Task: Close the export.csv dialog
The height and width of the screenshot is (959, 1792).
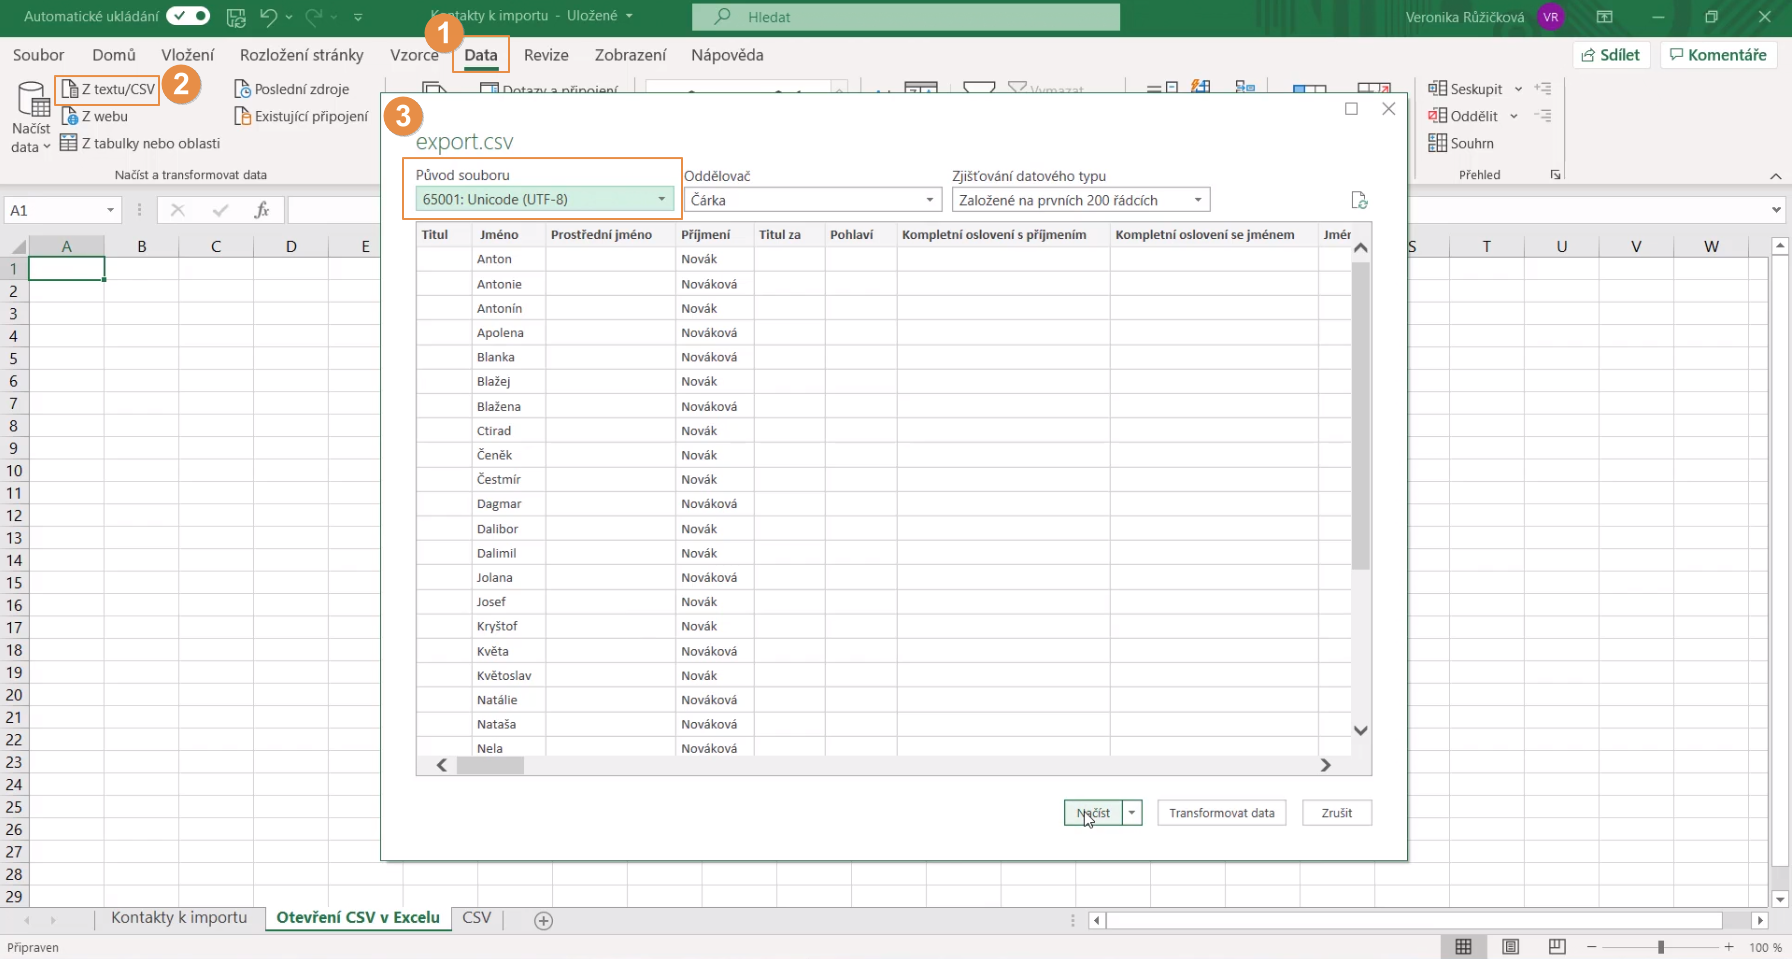Action: [1389, 109]
